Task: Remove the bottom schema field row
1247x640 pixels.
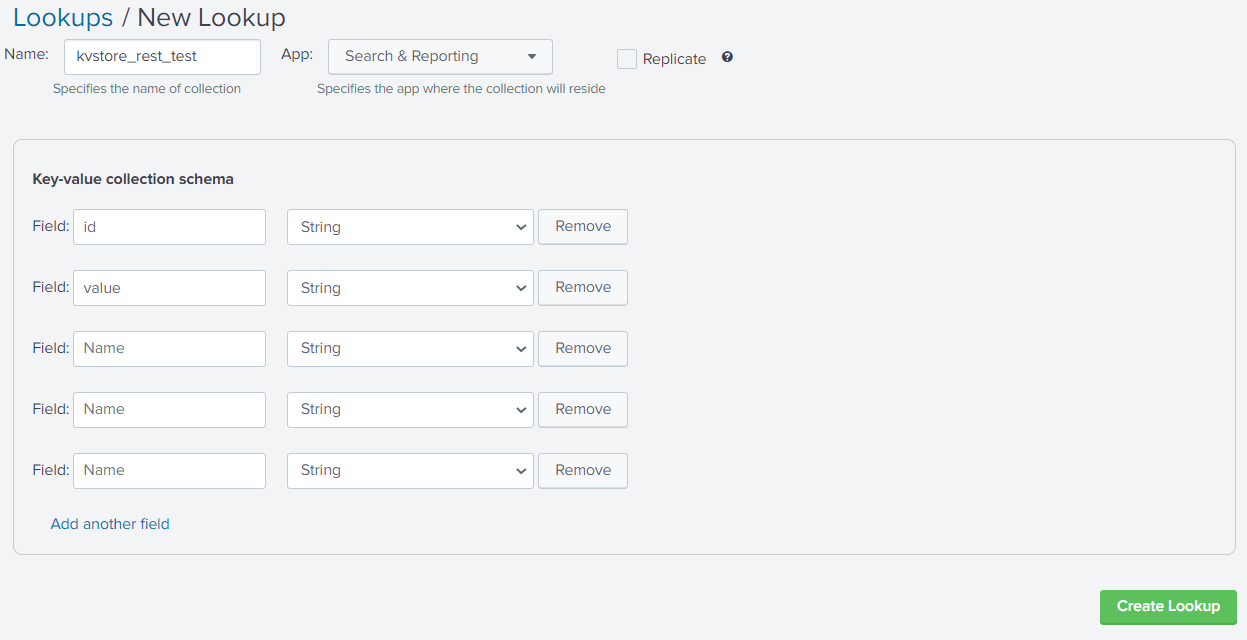Action: click(x=582, y=470)
